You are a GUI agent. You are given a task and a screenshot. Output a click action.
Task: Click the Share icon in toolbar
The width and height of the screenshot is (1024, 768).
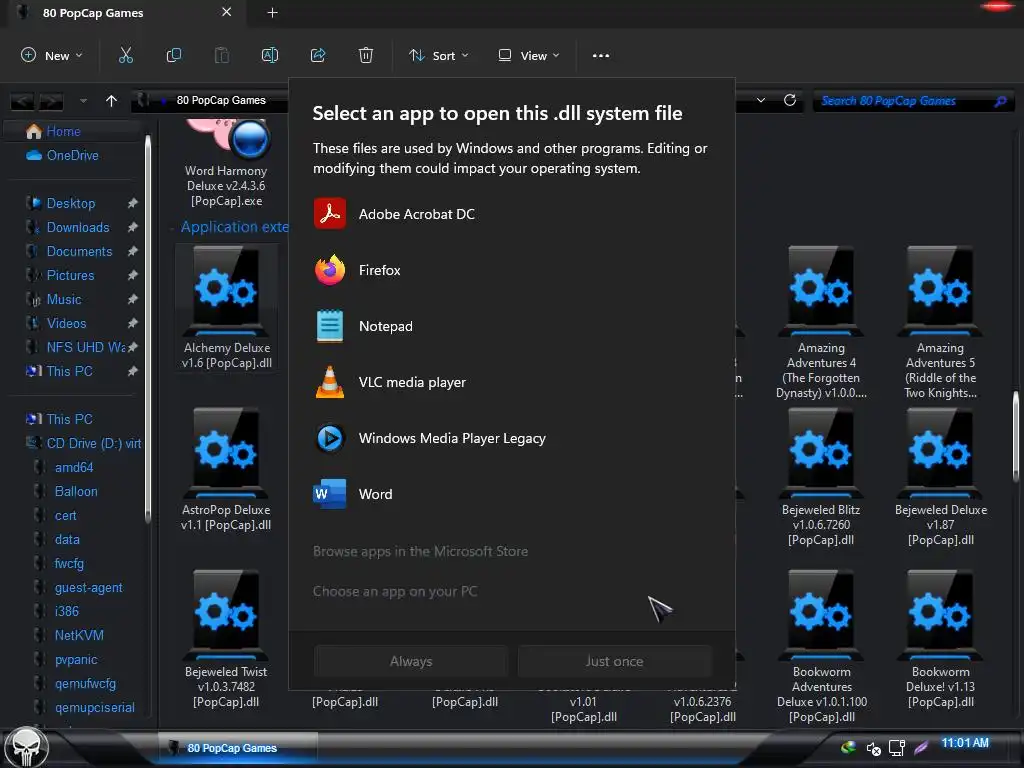[x=318, y=56]
